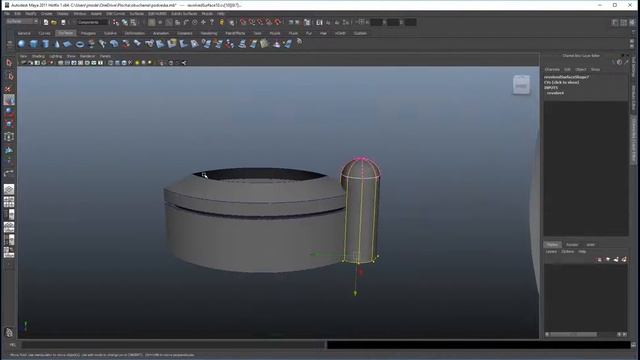Select the revolve4 input node
640x360 pixels.
pos(555,93)
